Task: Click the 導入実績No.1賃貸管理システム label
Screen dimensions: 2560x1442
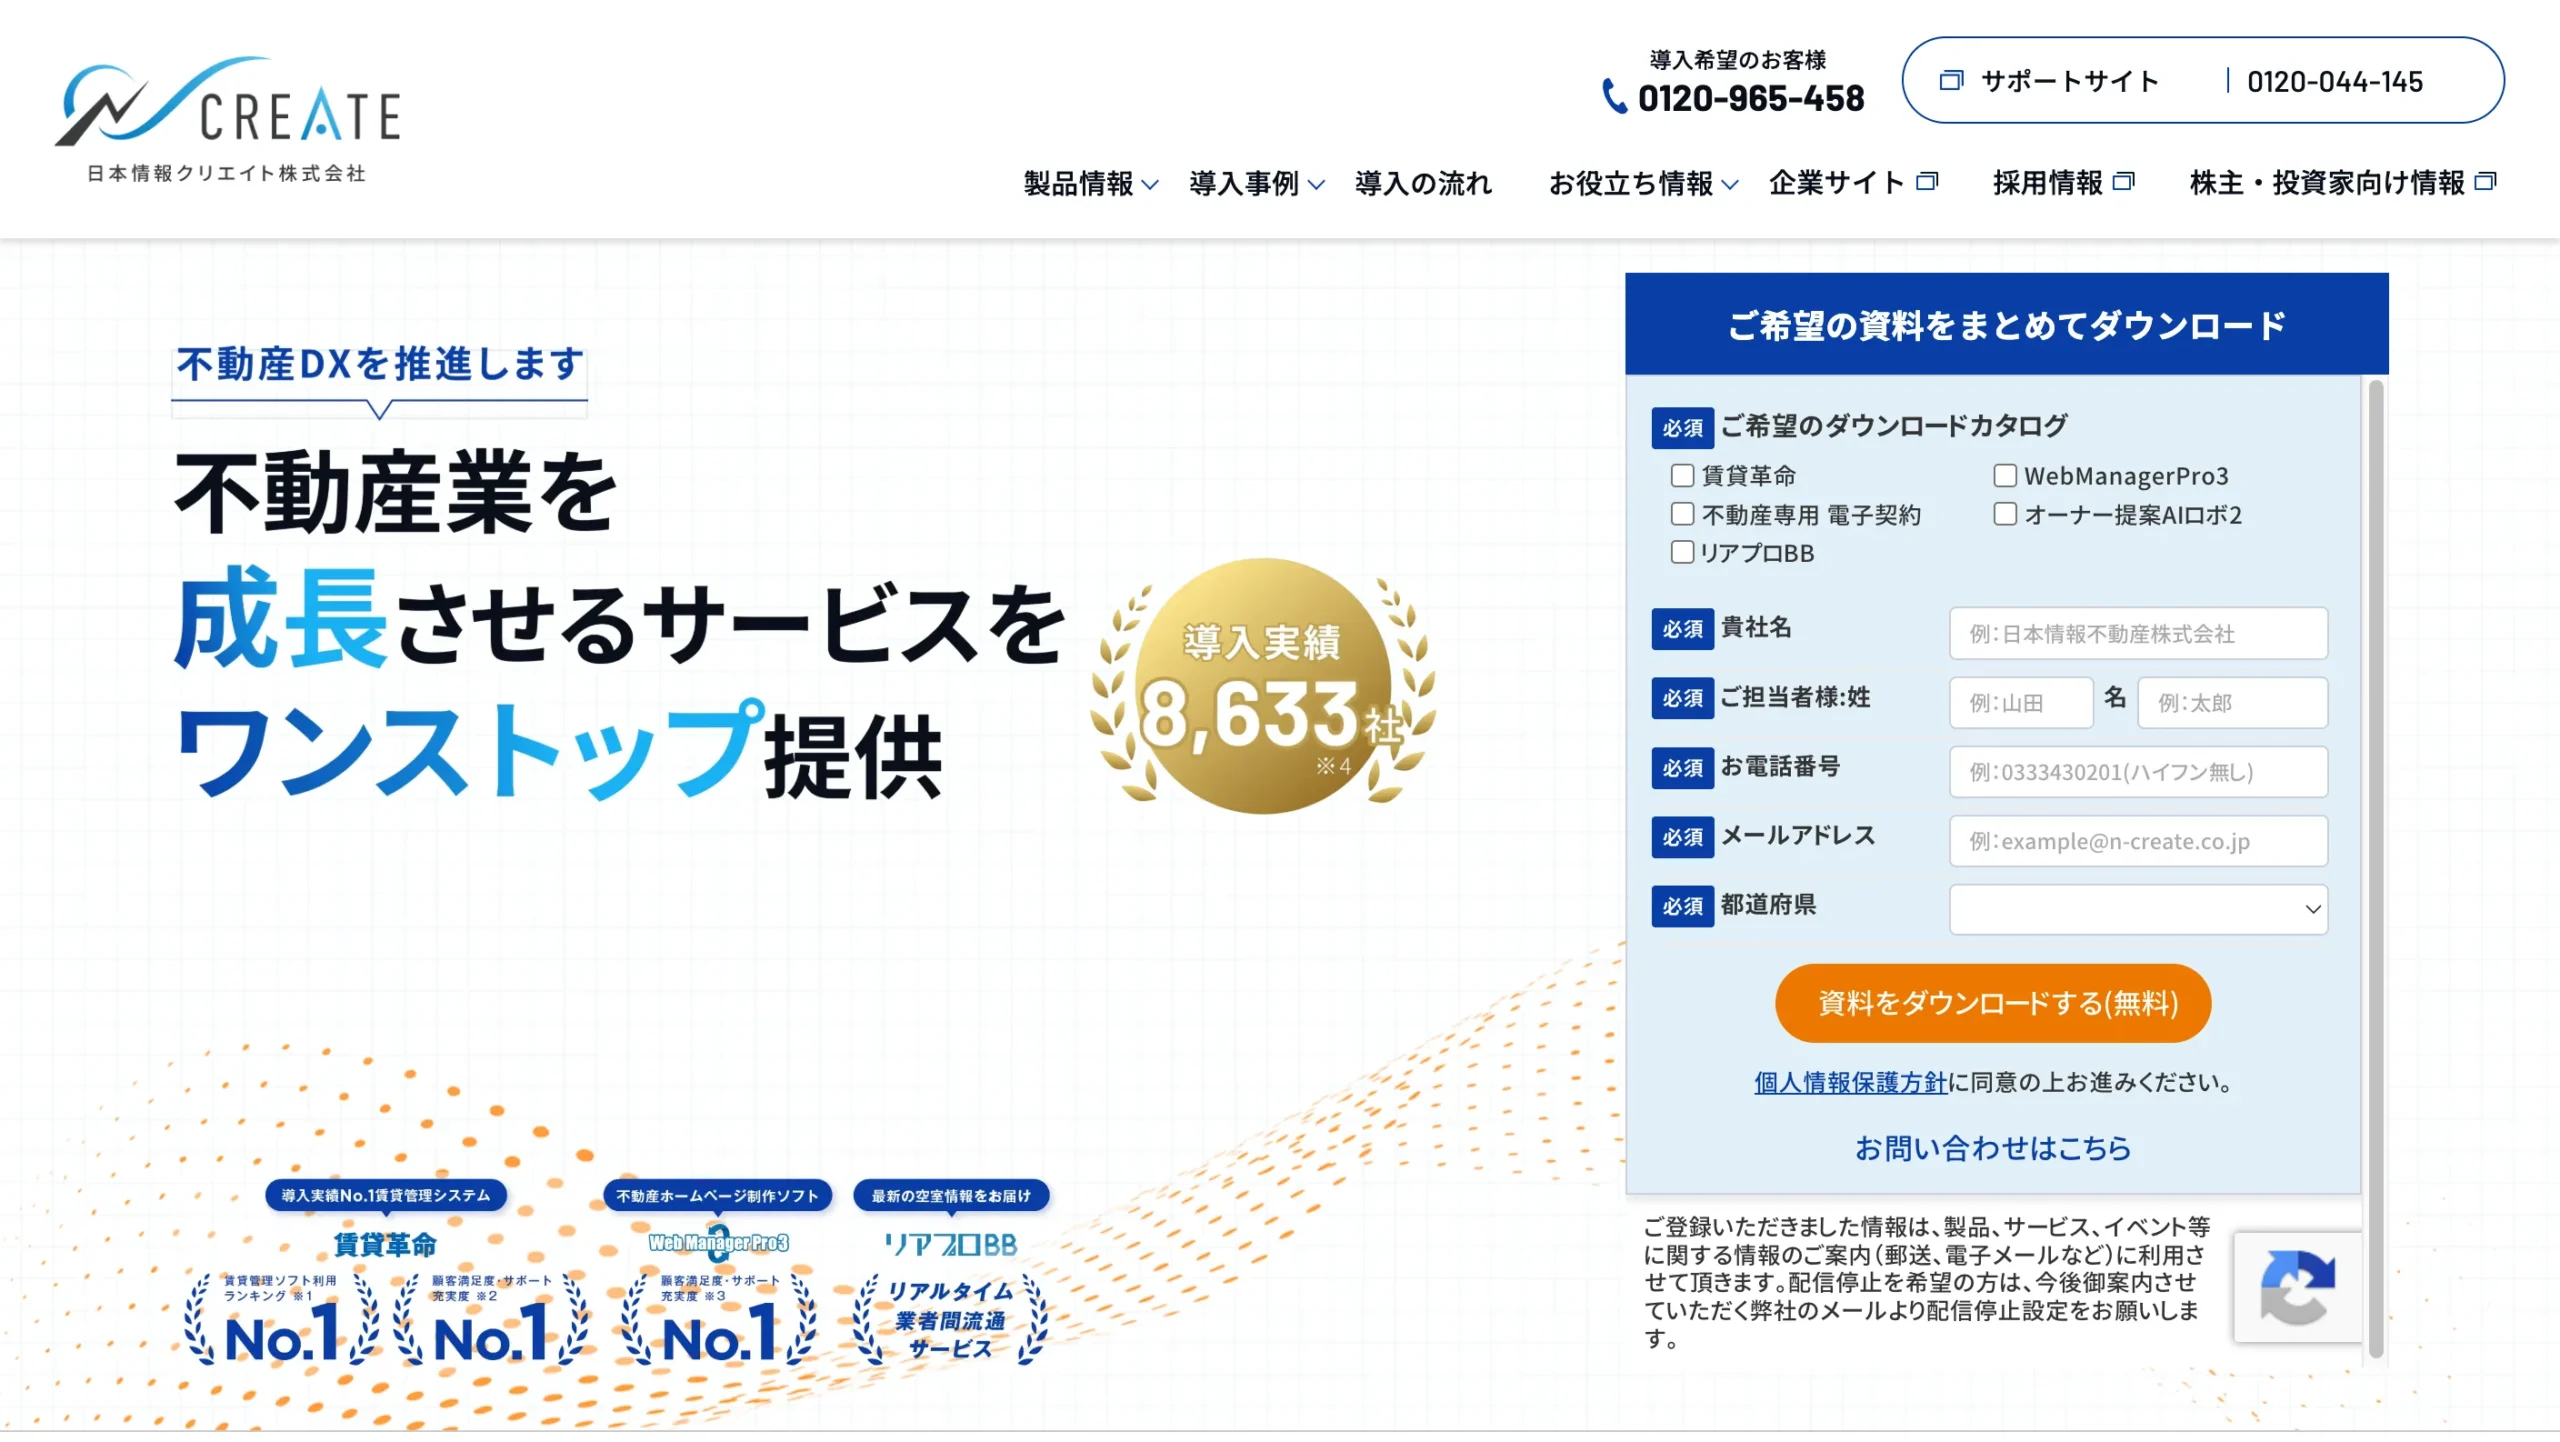Action: (x=386, y=1195)
